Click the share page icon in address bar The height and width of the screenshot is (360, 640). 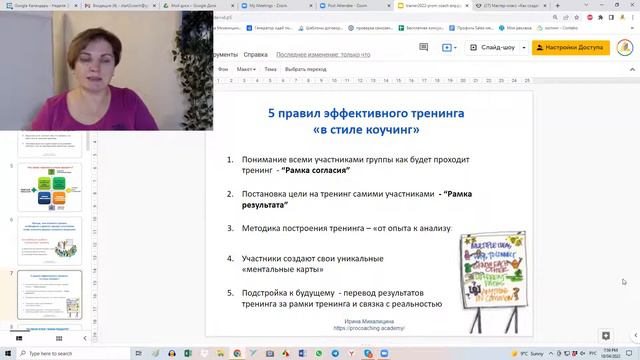(x=566, y=18)
